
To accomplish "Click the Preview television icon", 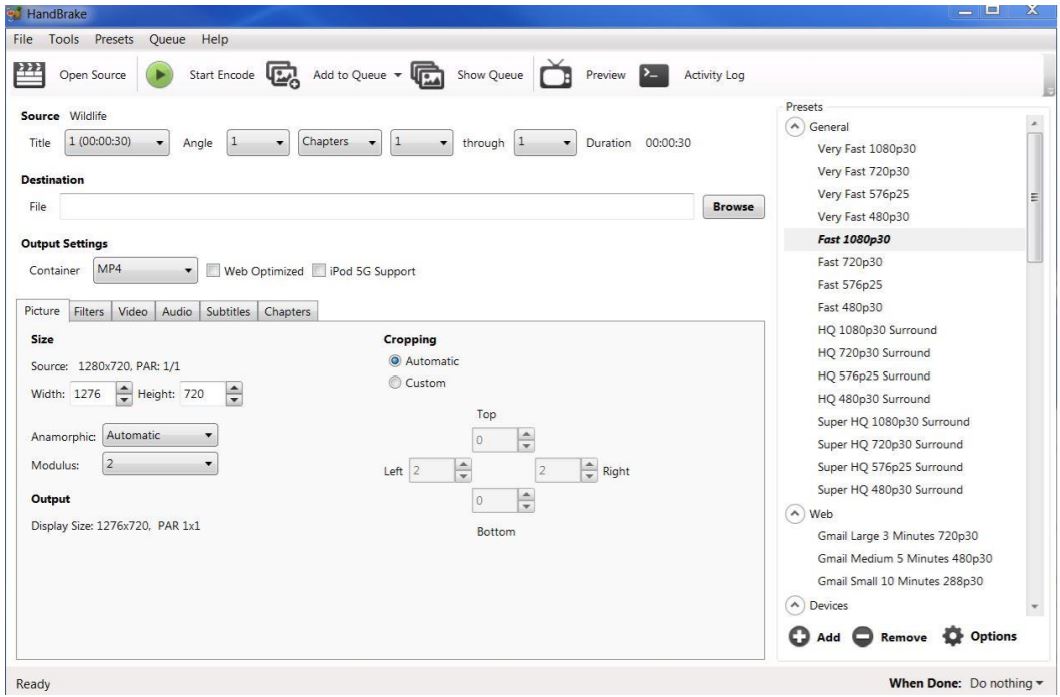I will [556, 74].
